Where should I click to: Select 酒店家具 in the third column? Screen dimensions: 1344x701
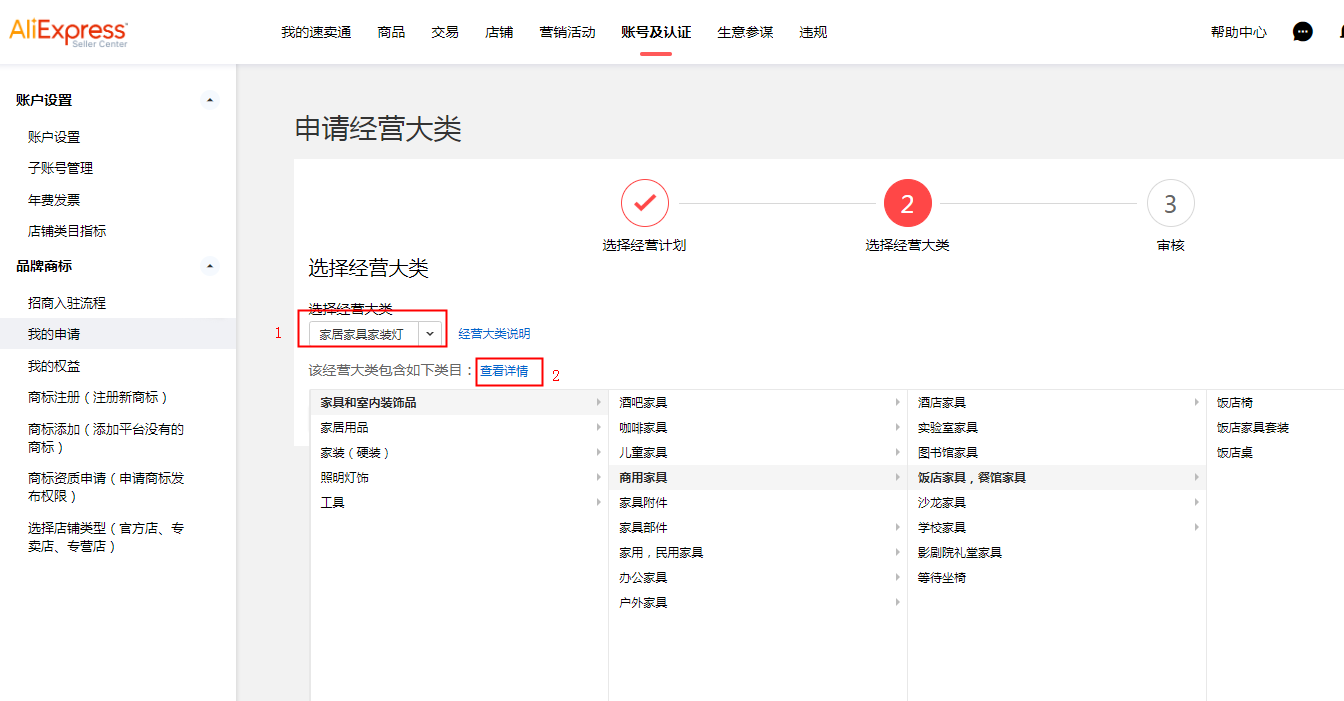click(942, 402)
